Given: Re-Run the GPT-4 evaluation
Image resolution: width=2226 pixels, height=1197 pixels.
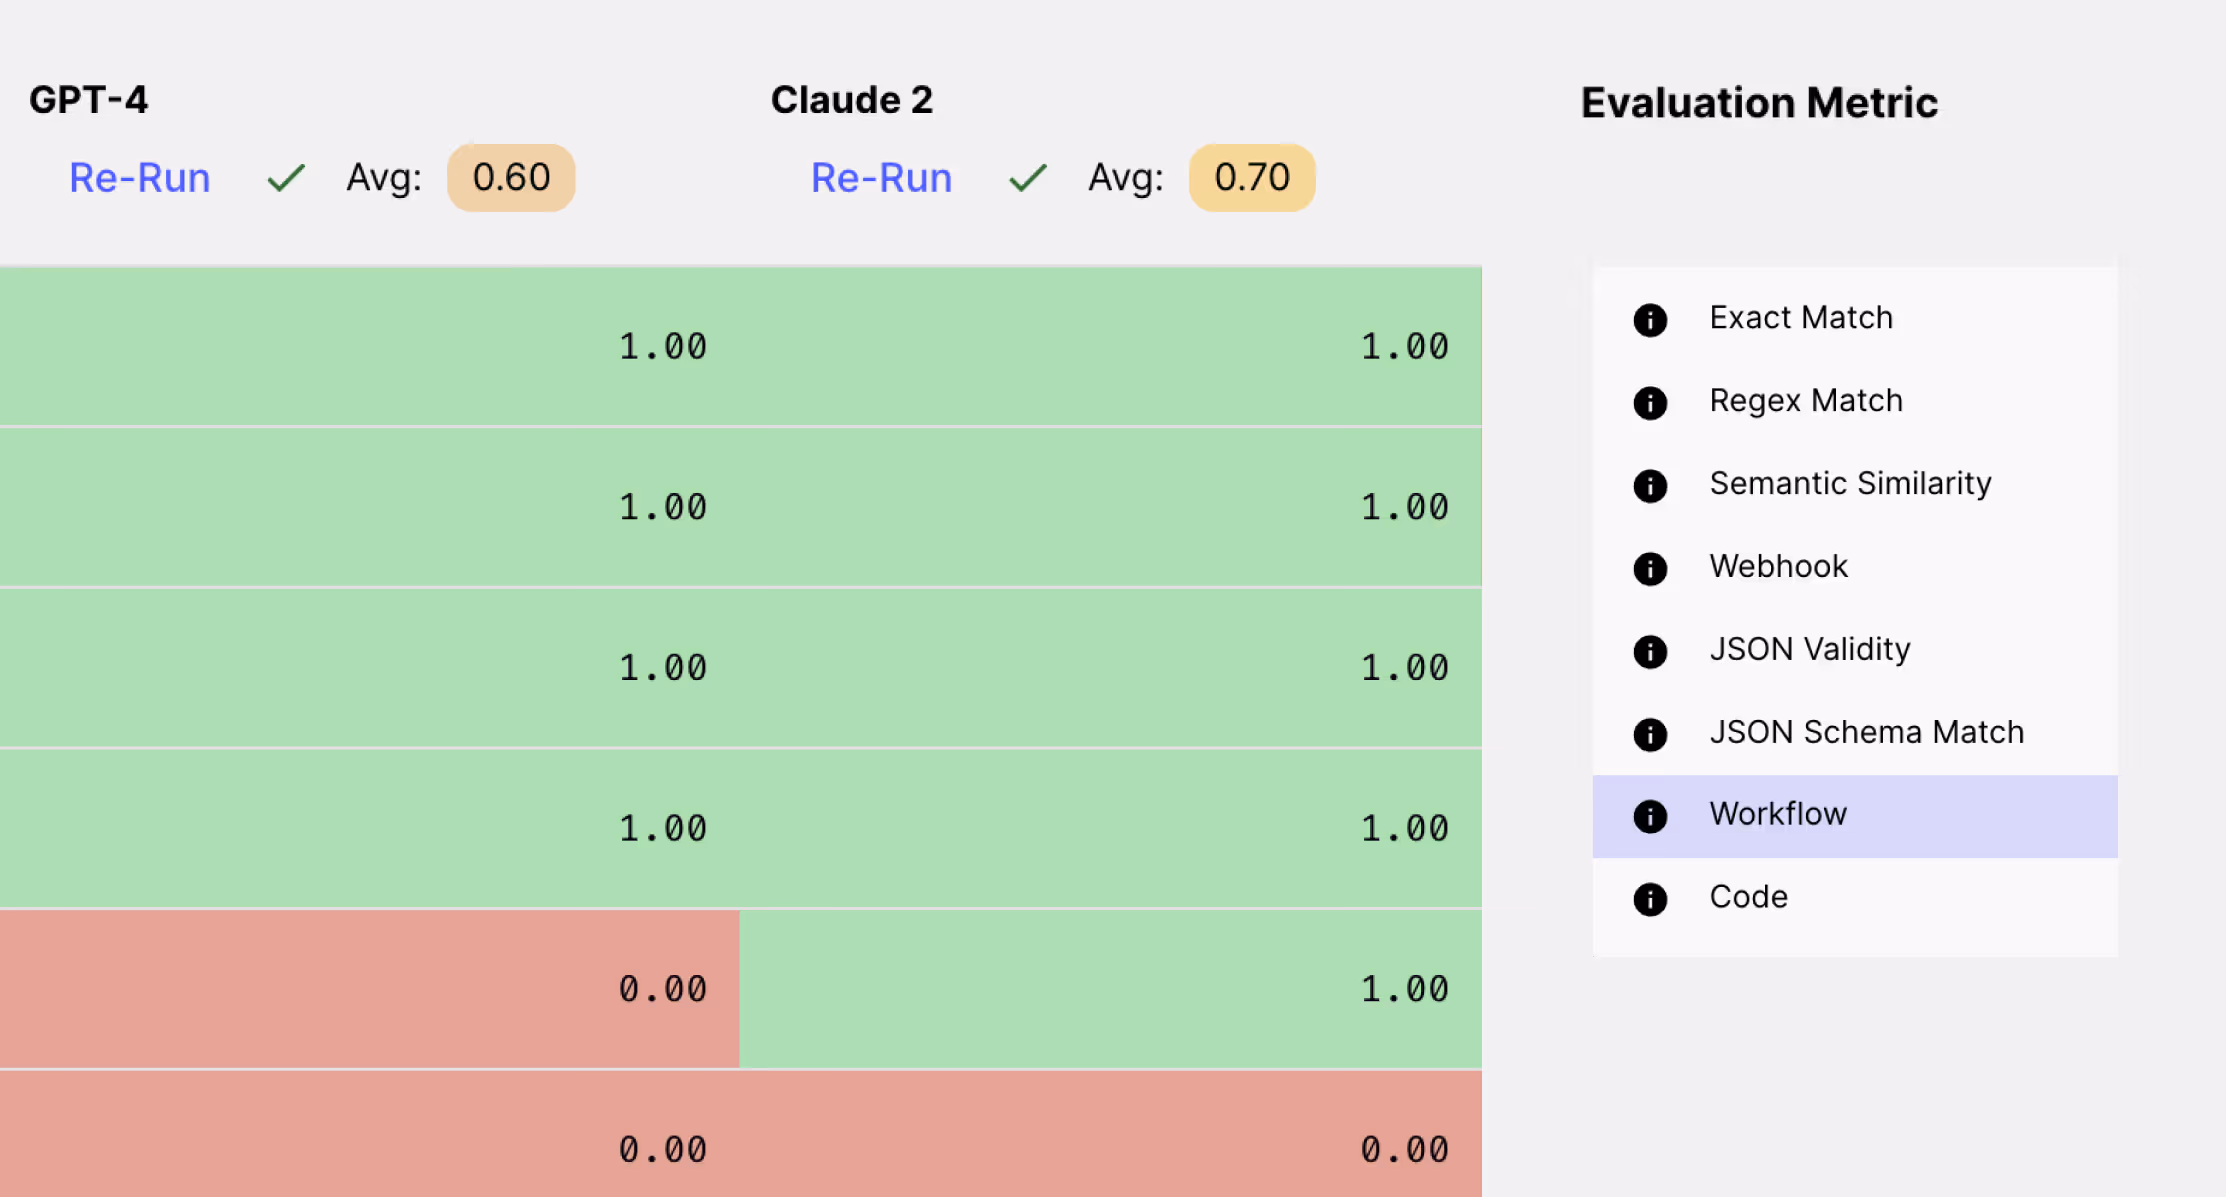Looking at the screenshot, I should point(140,178).
